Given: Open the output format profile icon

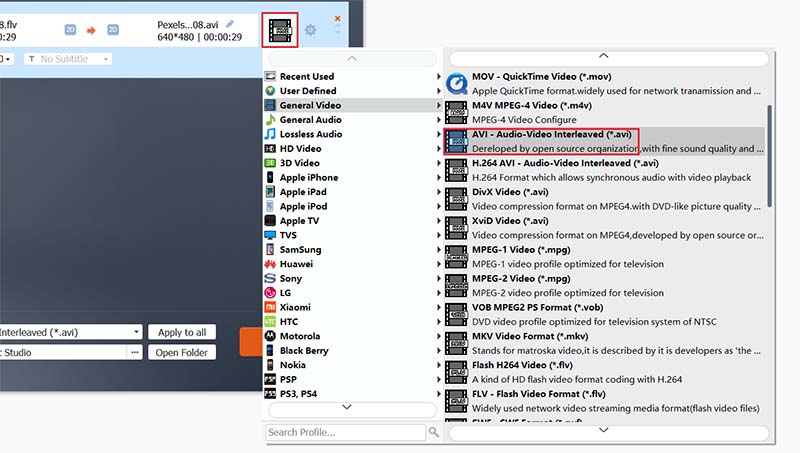Looking at the screenshot, I should (280, 30).
